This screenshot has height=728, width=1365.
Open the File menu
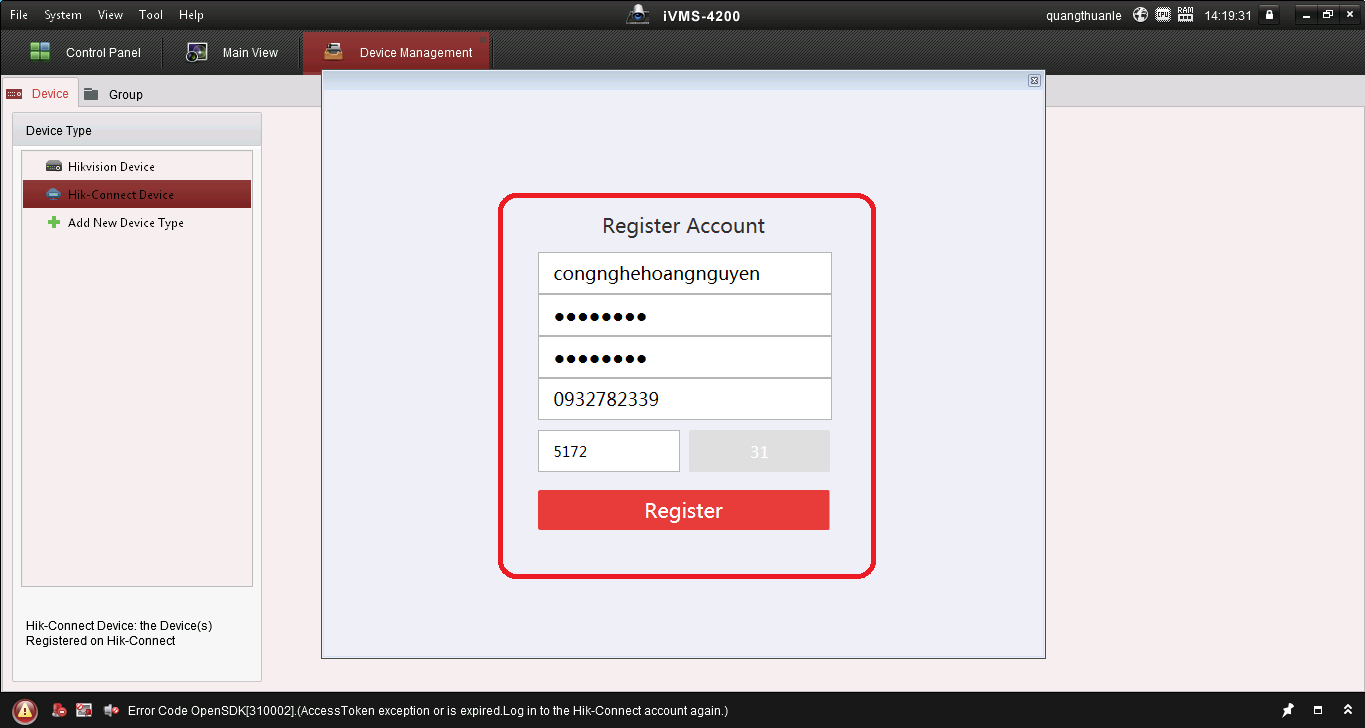(x=19, y=15)
